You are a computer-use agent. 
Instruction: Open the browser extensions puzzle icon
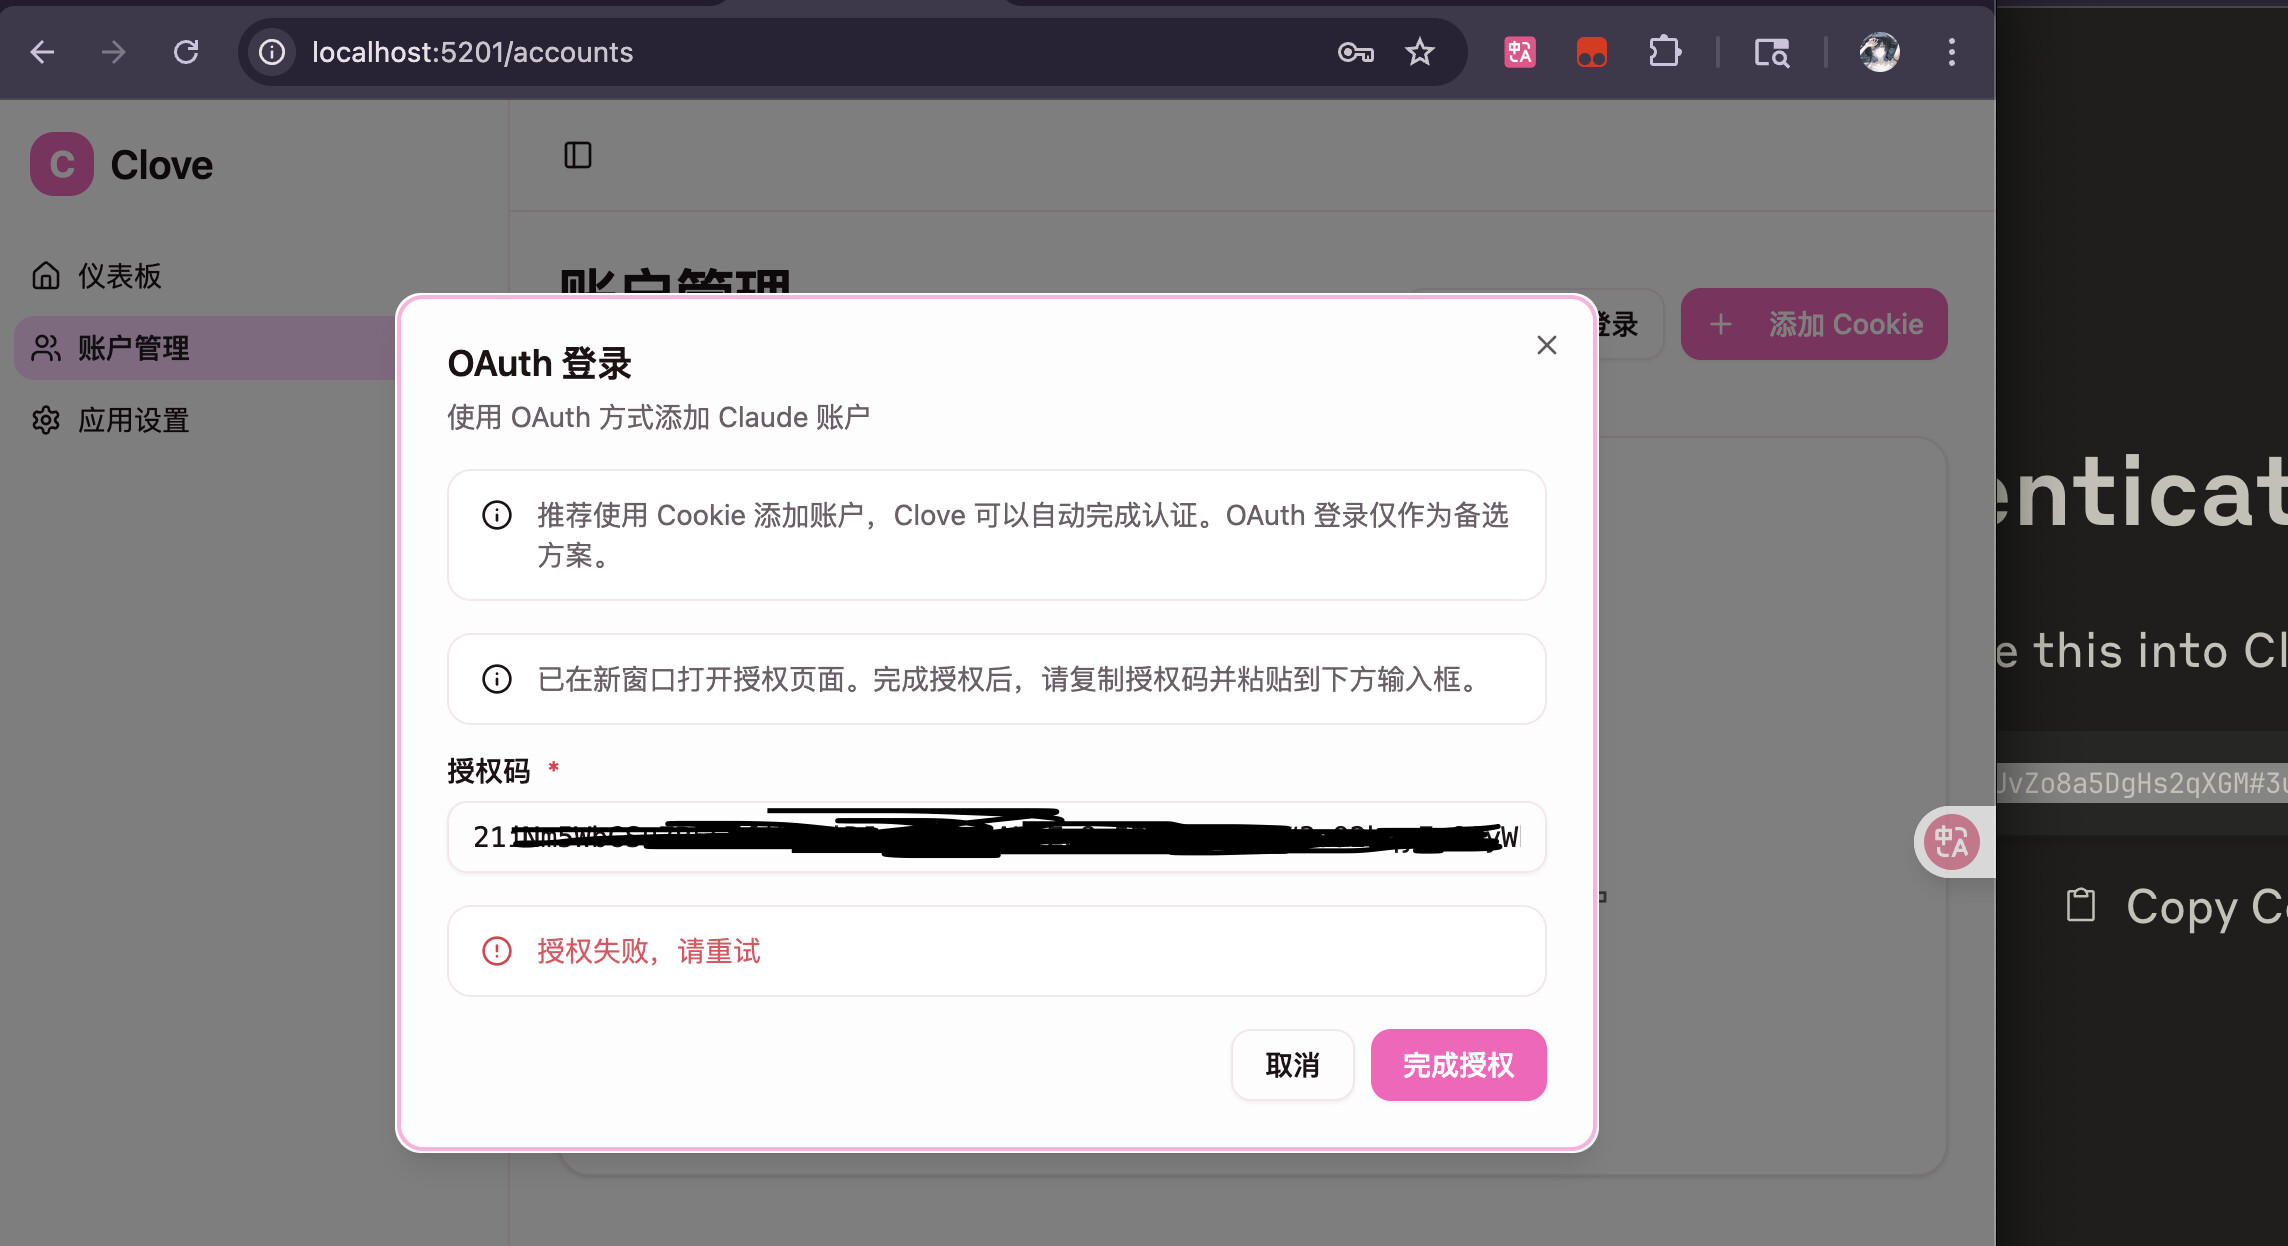pyautogui.click(x=1664, y=52)
